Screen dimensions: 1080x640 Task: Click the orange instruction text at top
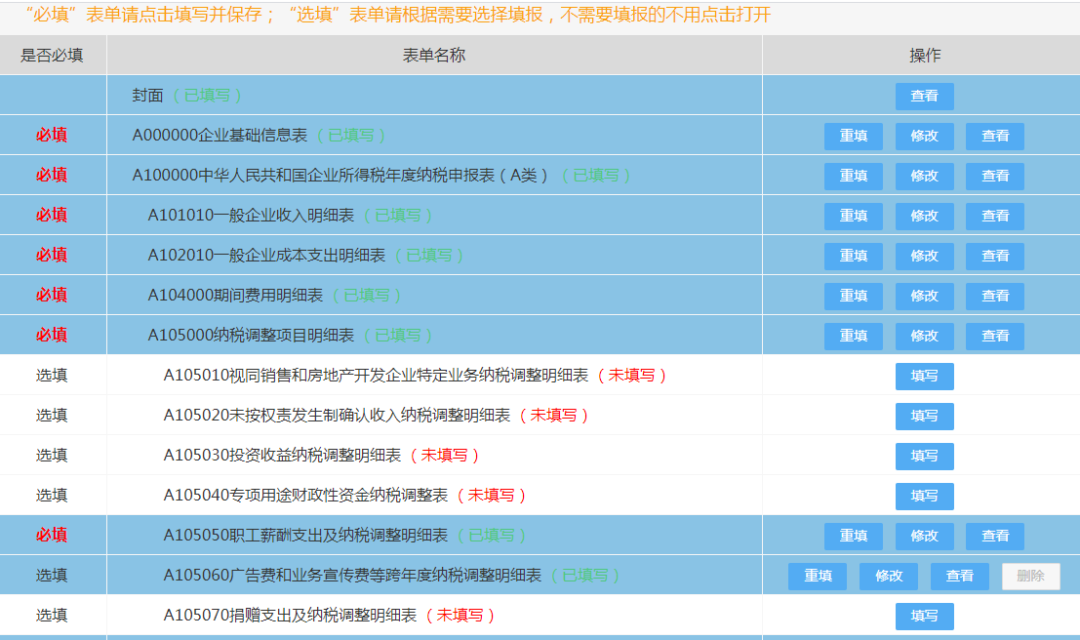coord(397,14)
